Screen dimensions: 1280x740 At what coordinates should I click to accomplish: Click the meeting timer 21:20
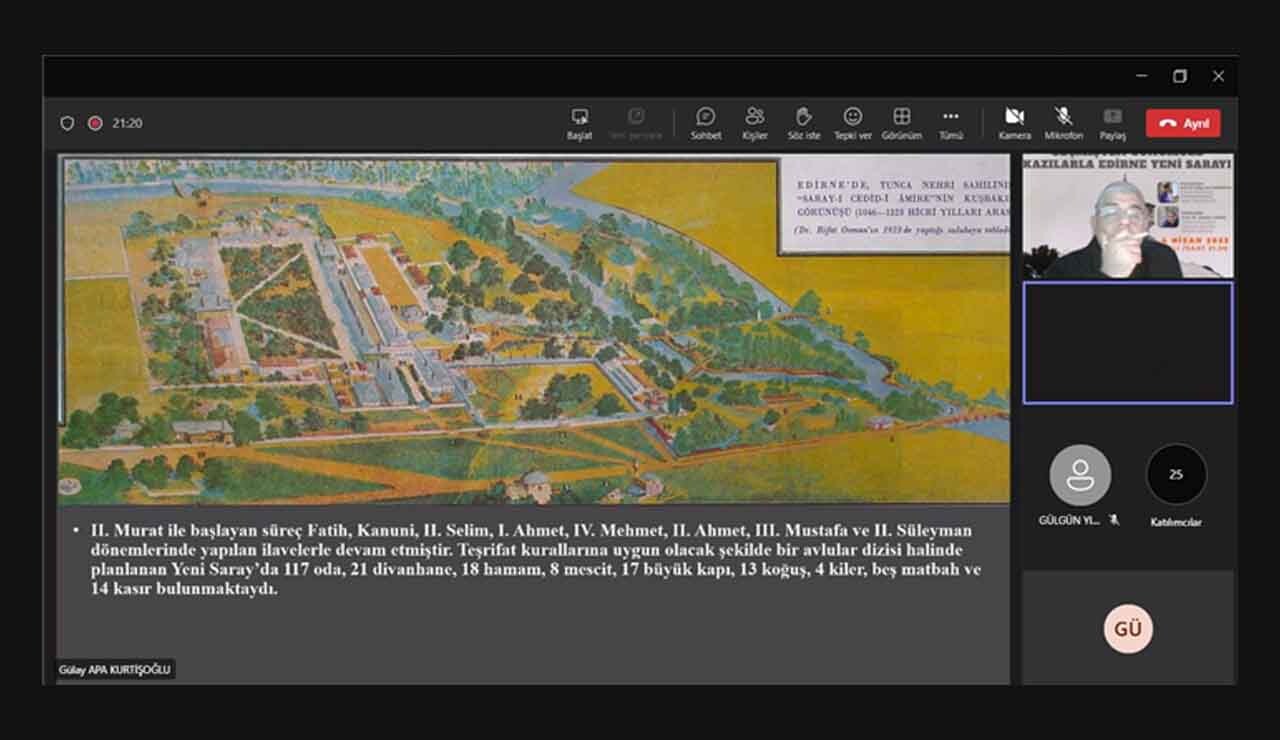point(127,123)
